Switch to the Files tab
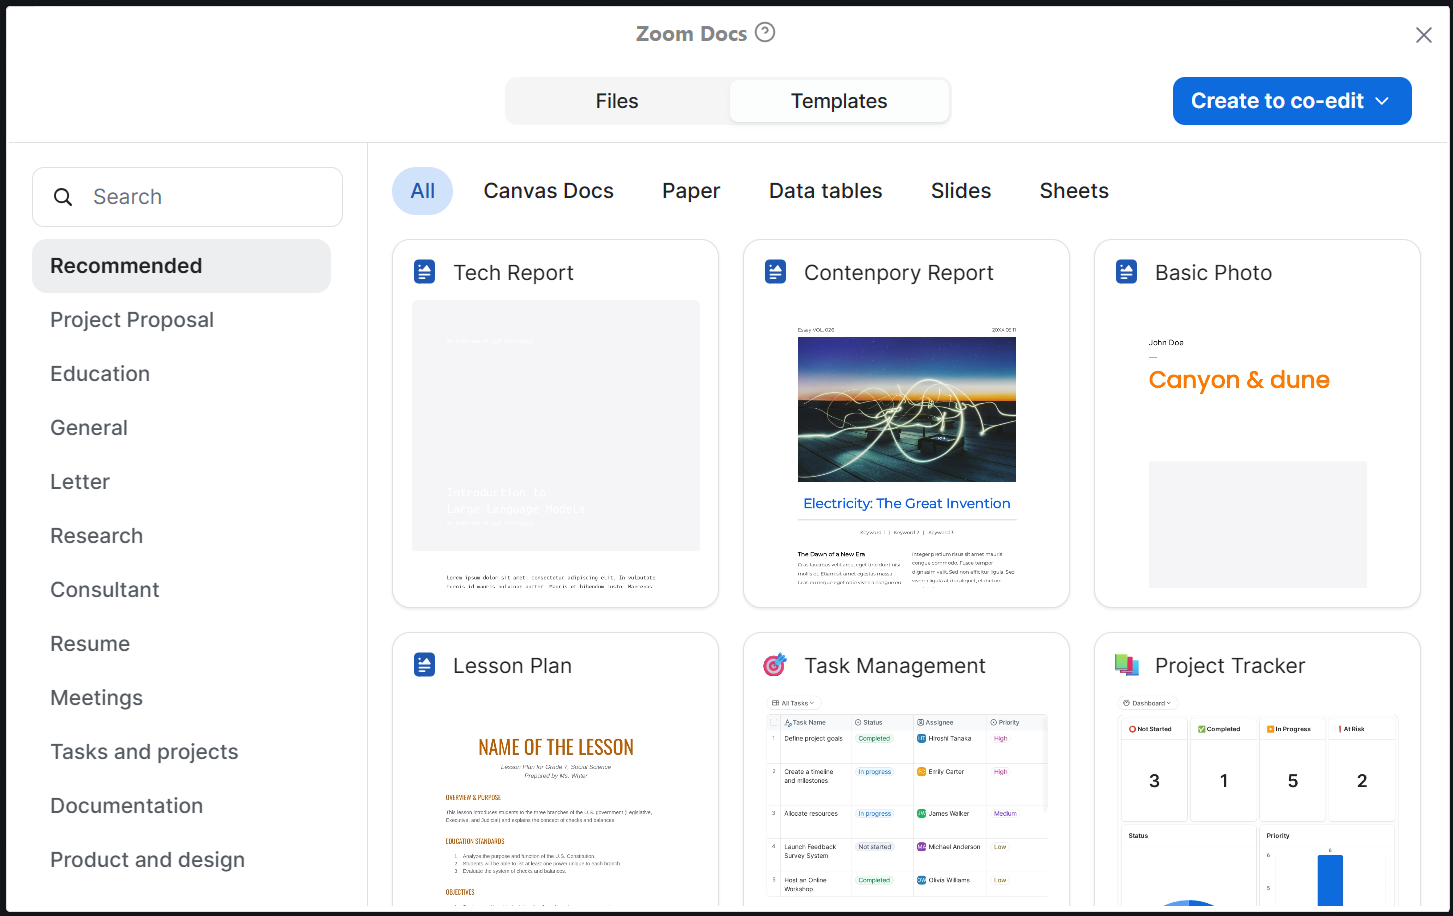The image size is (1453, 916). coord(617,101)
